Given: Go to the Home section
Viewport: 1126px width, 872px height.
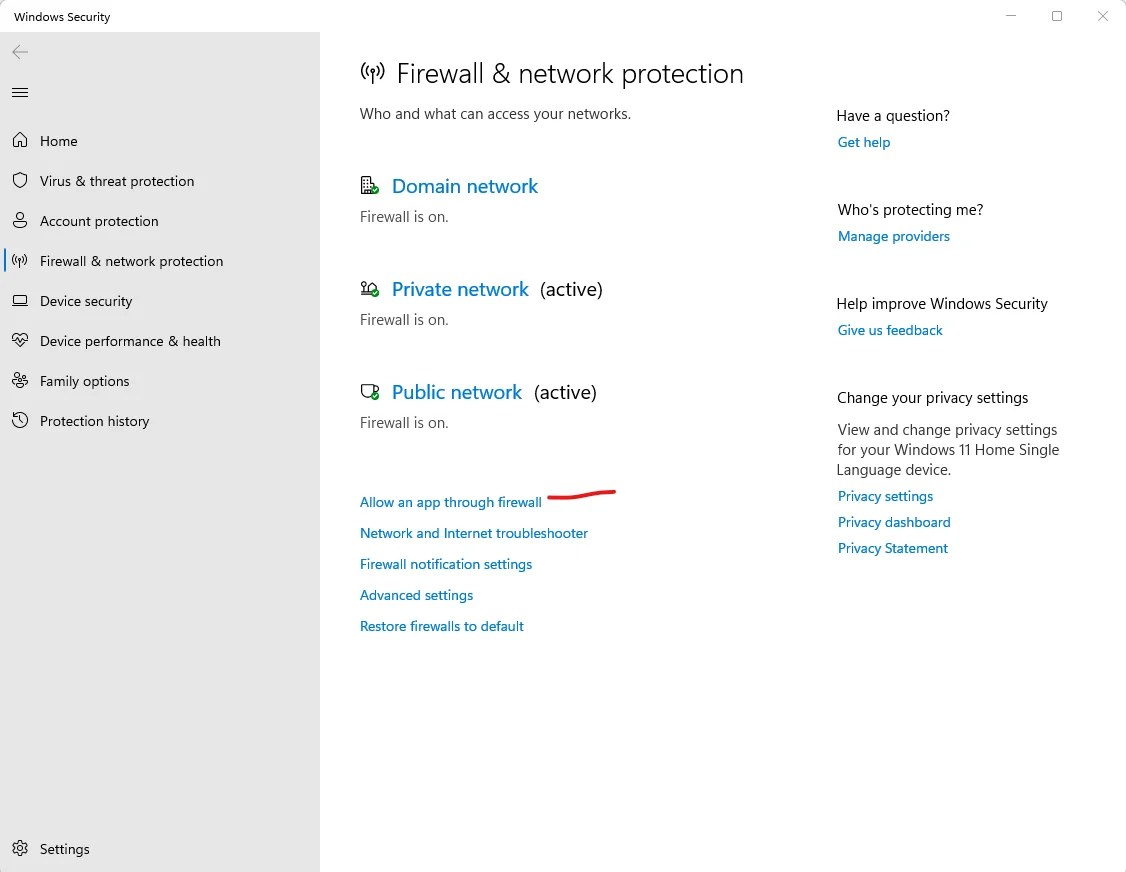Looking at the screenshot, I should pos(58,141).
